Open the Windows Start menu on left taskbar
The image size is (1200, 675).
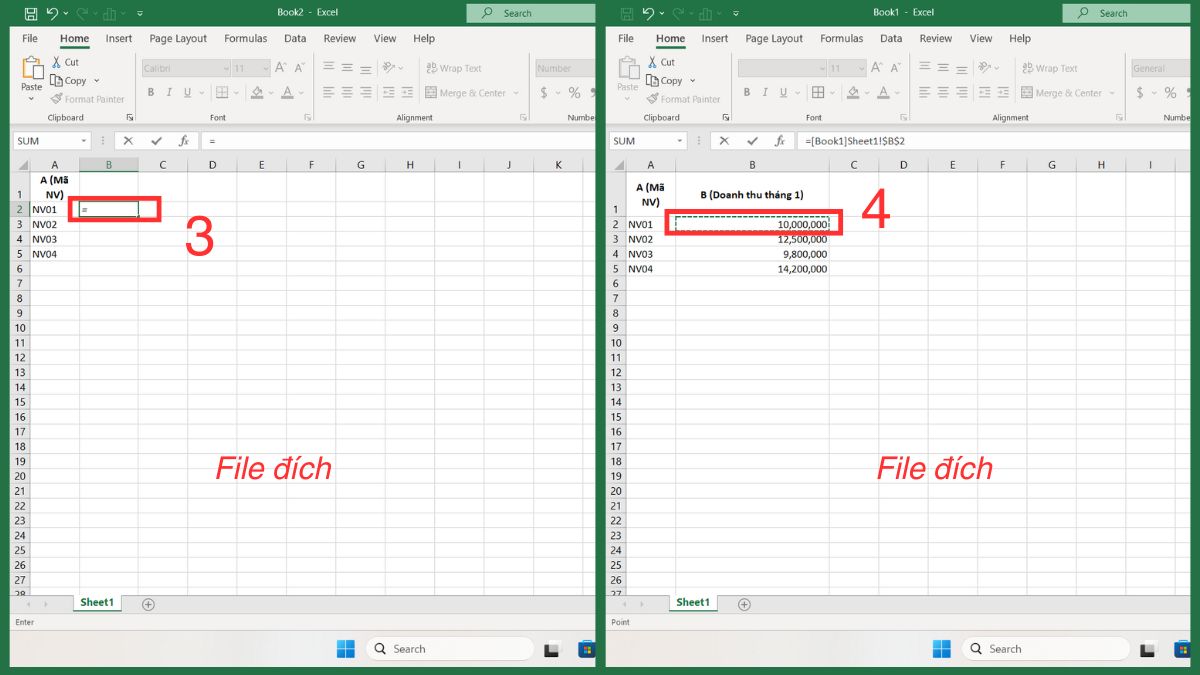(x=345, y=649)
